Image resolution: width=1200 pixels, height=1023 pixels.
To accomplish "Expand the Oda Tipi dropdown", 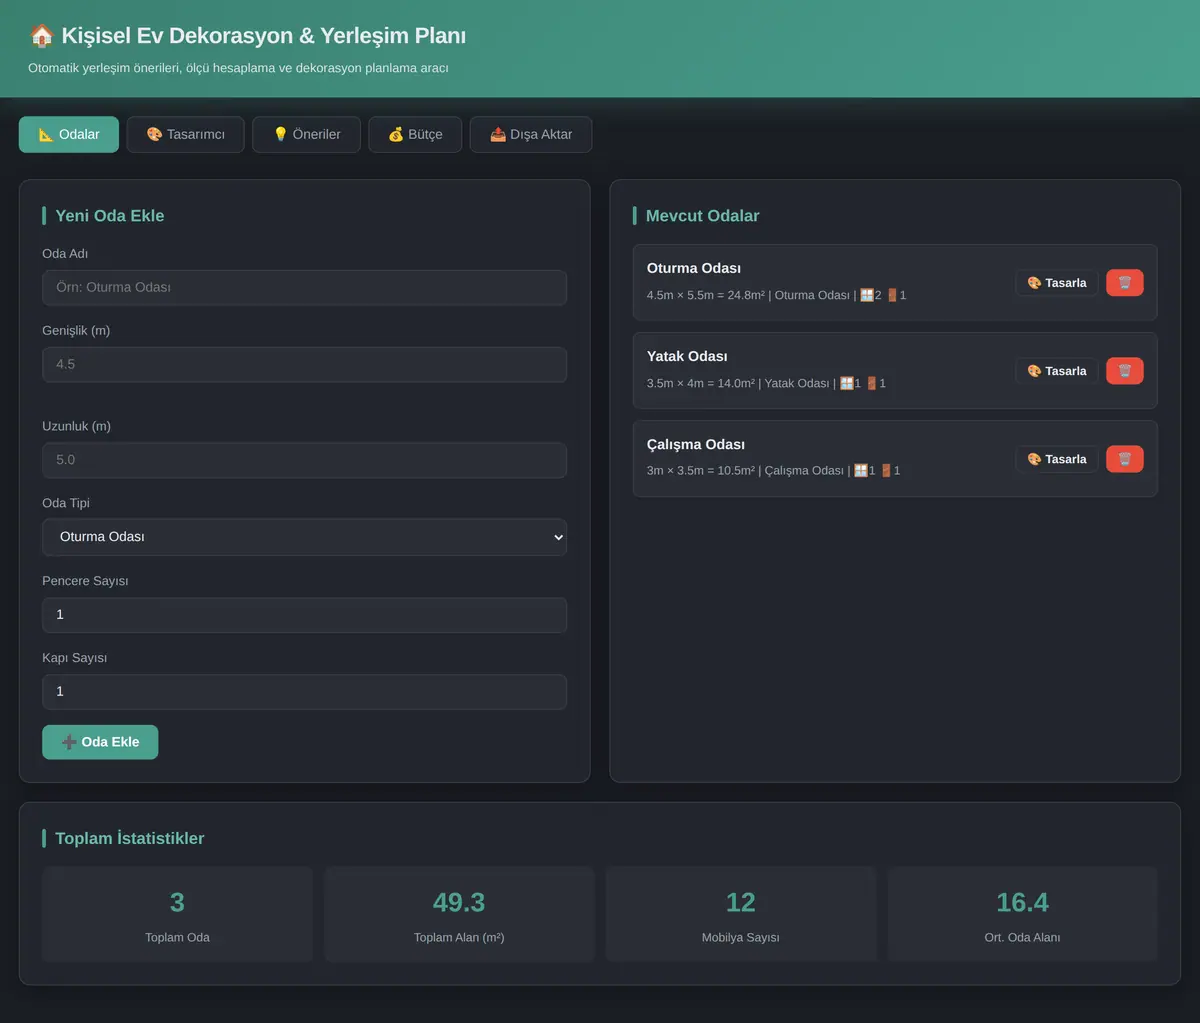I will click(x=304, y=537).
